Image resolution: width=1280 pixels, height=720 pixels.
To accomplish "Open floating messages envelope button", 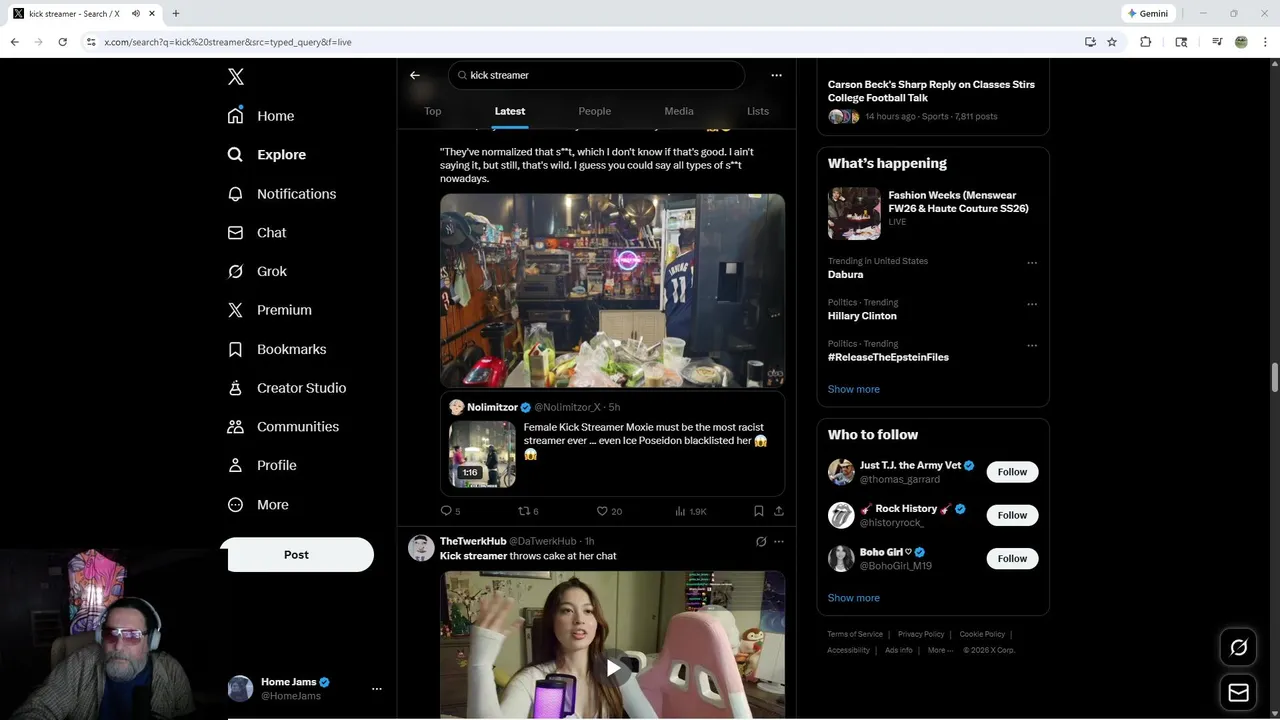I will point(1238,693).
